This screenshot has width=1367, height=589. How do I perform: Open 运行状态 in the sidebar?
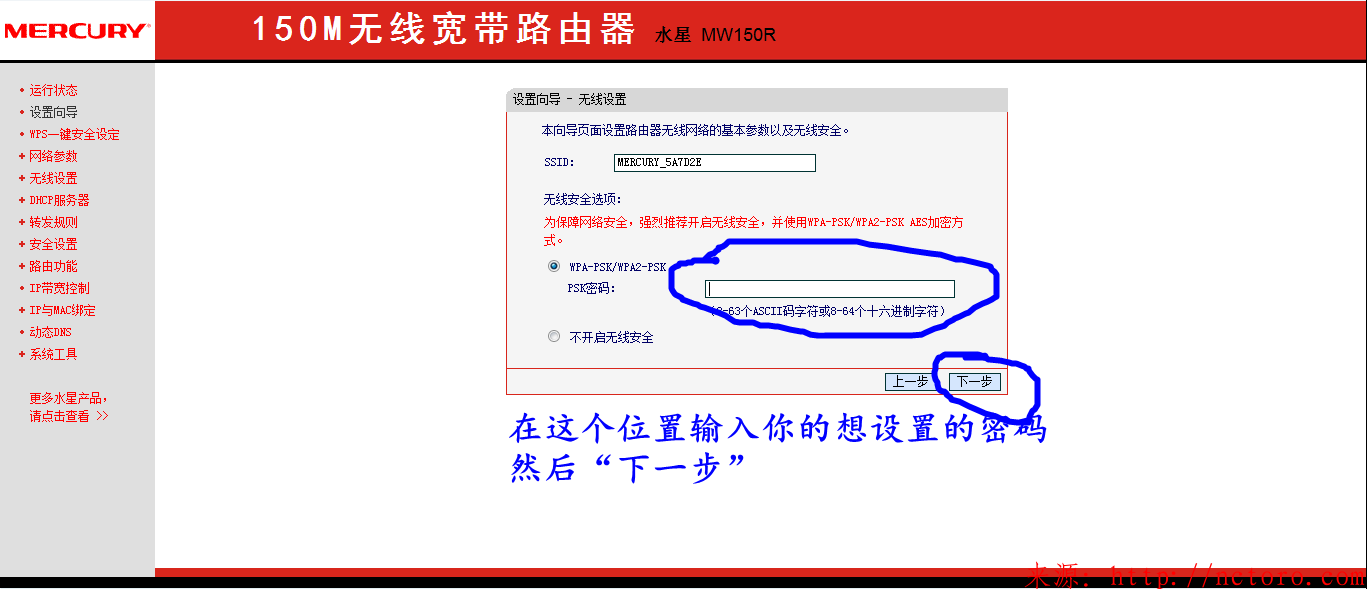coord(53,90)
